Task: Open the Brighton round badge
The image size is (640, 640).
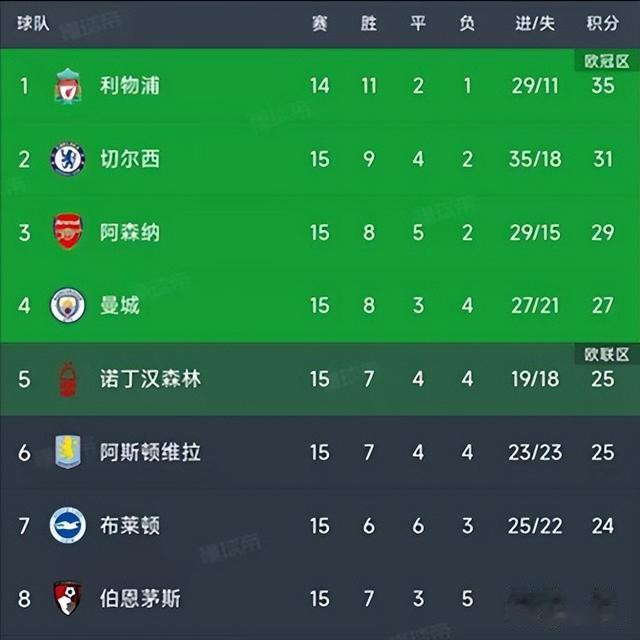Action: [x=68, y=525]
